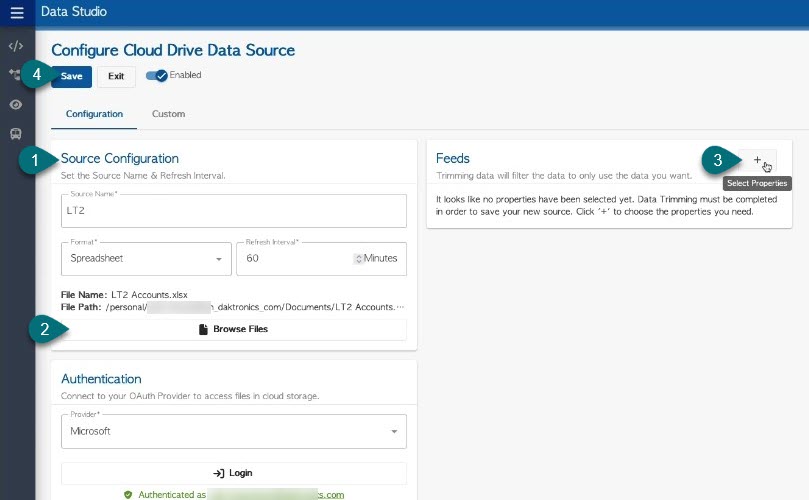
Task: Click the Exit button
Action: tap(116, 77)
